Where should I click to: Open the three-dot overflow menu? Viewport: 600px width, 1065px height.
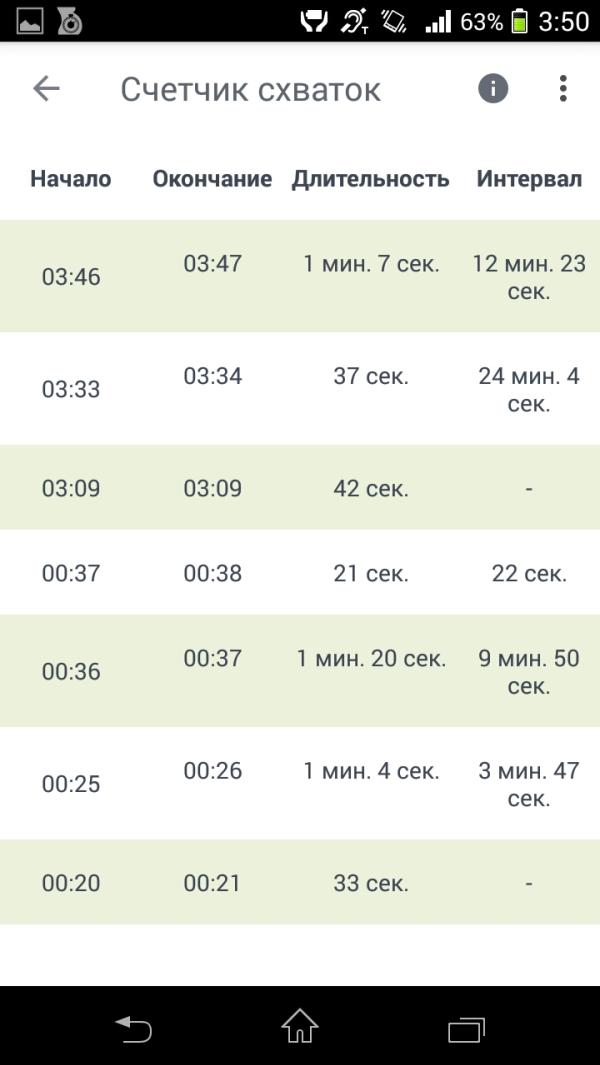[x=563, y=88]
